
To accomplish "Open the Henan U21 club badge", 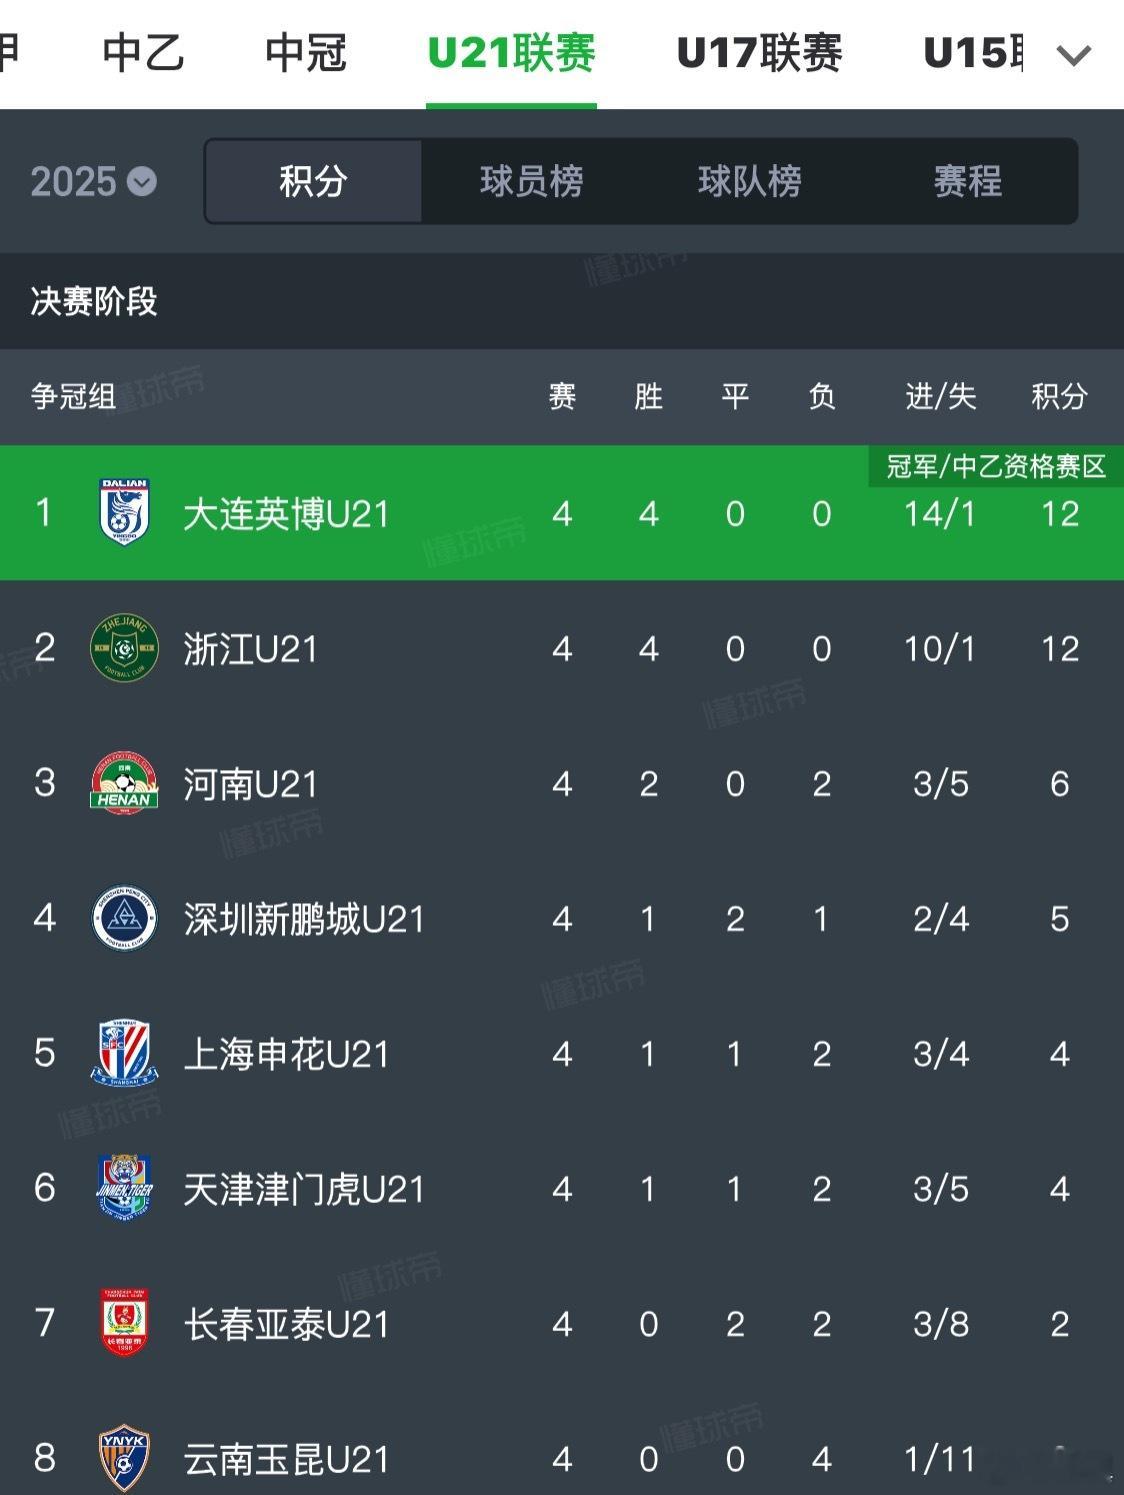I will (x=125, y=783).
